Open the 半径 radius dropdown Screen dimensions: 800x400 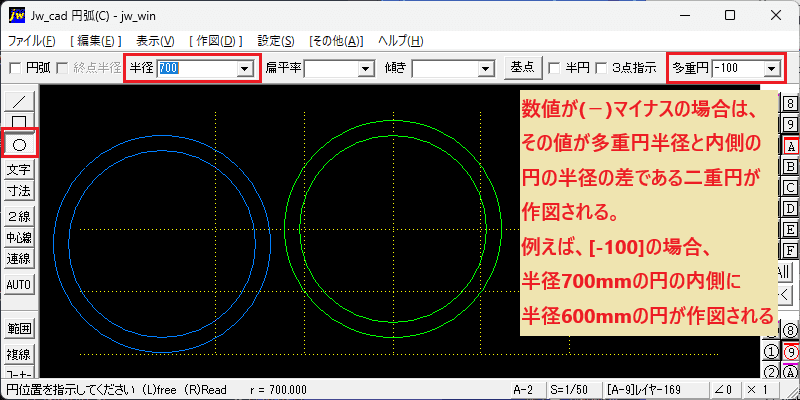point(244,68)
